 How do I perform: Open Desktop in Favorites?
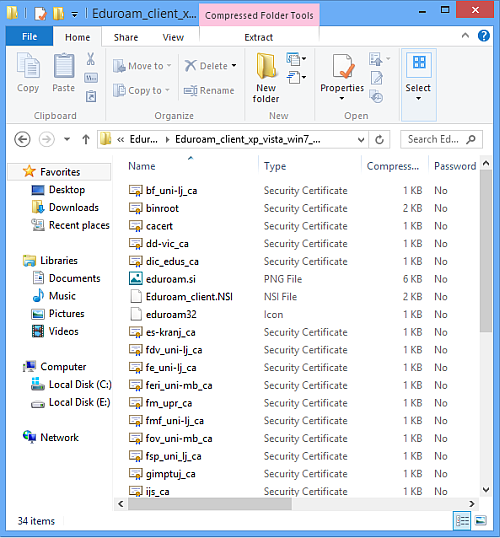pyautogui.click(x=58, y=190)
